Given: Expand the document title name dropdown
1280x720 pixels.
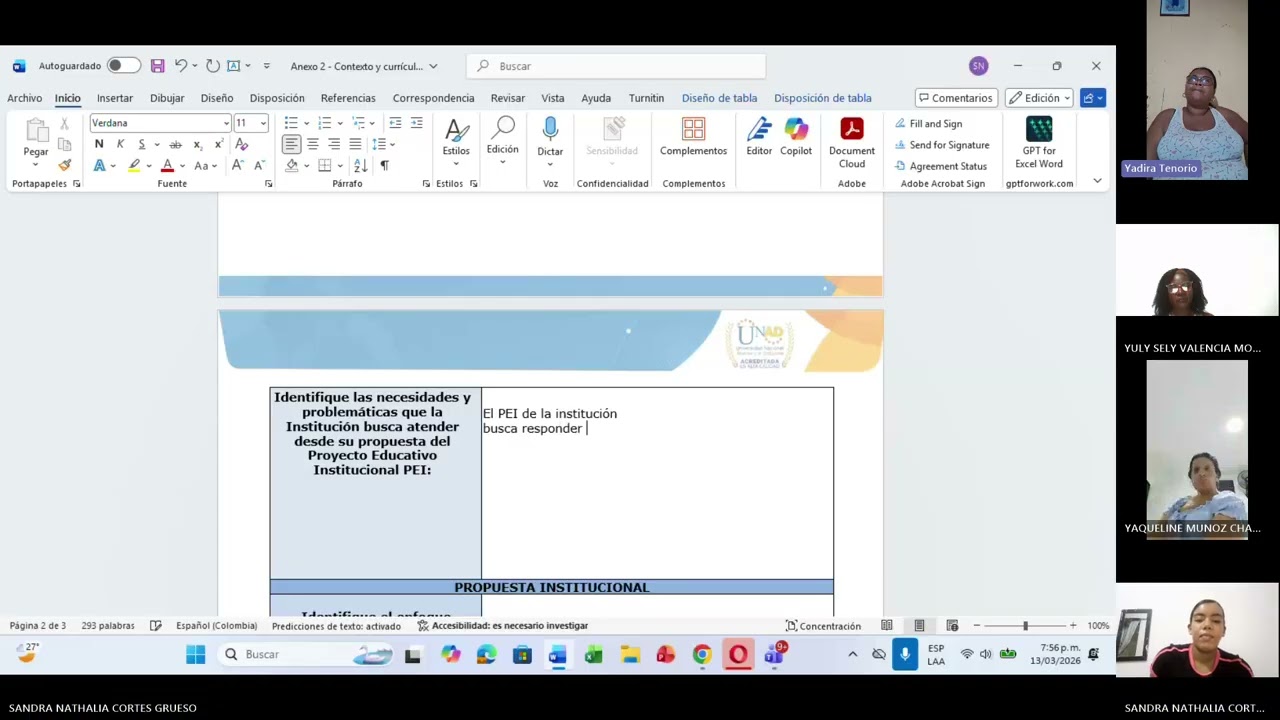Looking at the screenshot, I should coord(433,66).
